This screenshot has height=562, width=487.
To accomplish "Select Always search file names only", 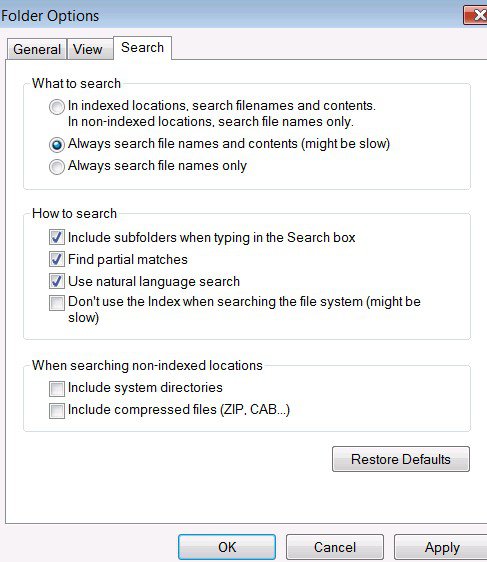I will click(57, 167).
